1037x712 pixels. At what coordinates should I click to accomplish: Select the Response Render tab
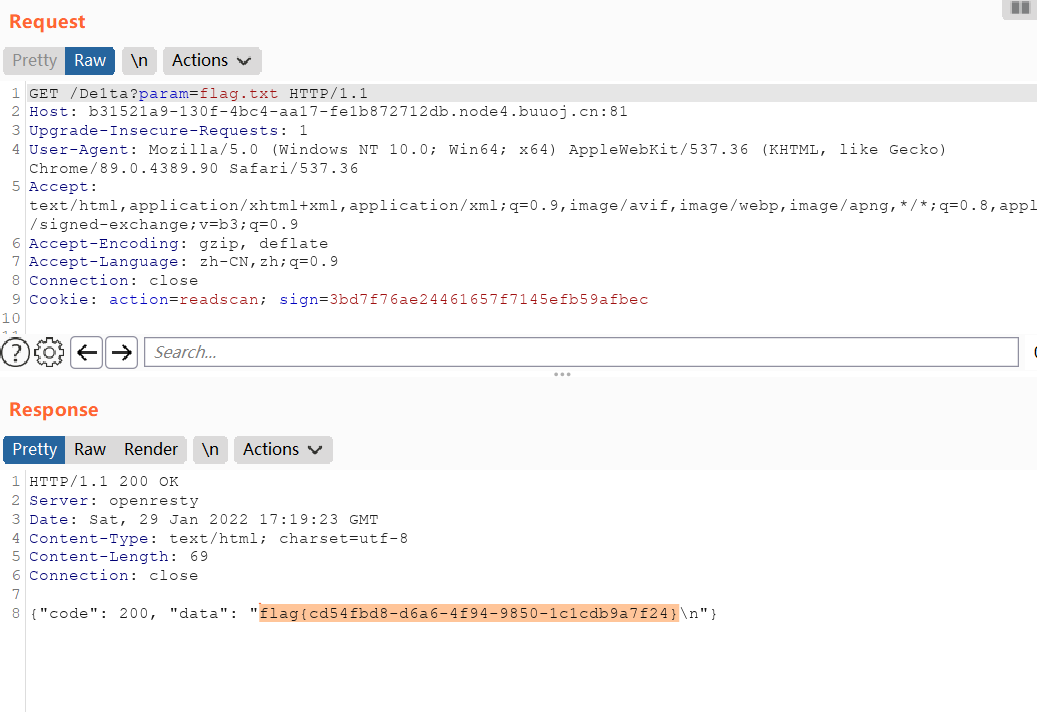click(151, 450)
